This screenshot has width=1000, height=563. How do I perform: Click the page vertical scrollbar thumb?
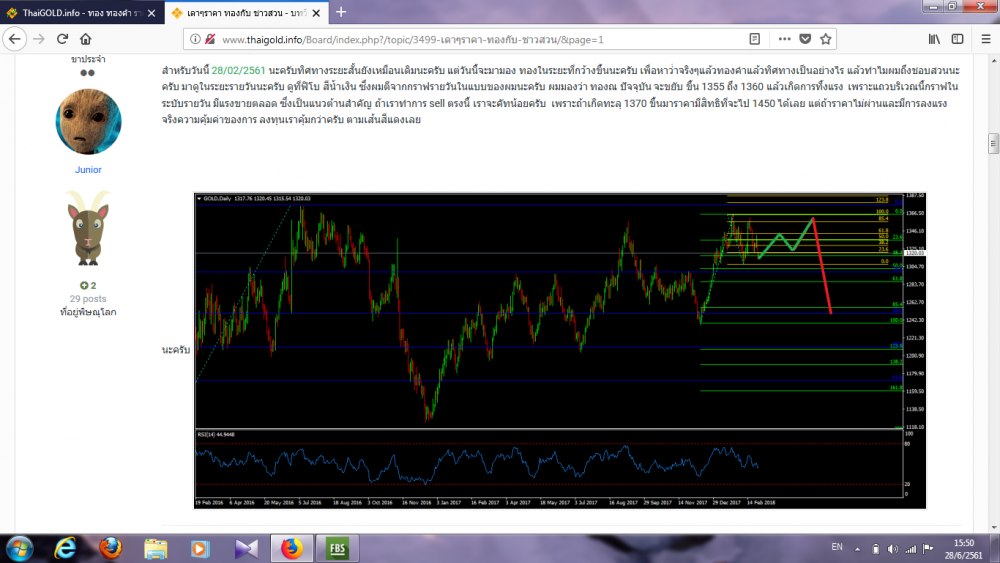pos(993,142)
